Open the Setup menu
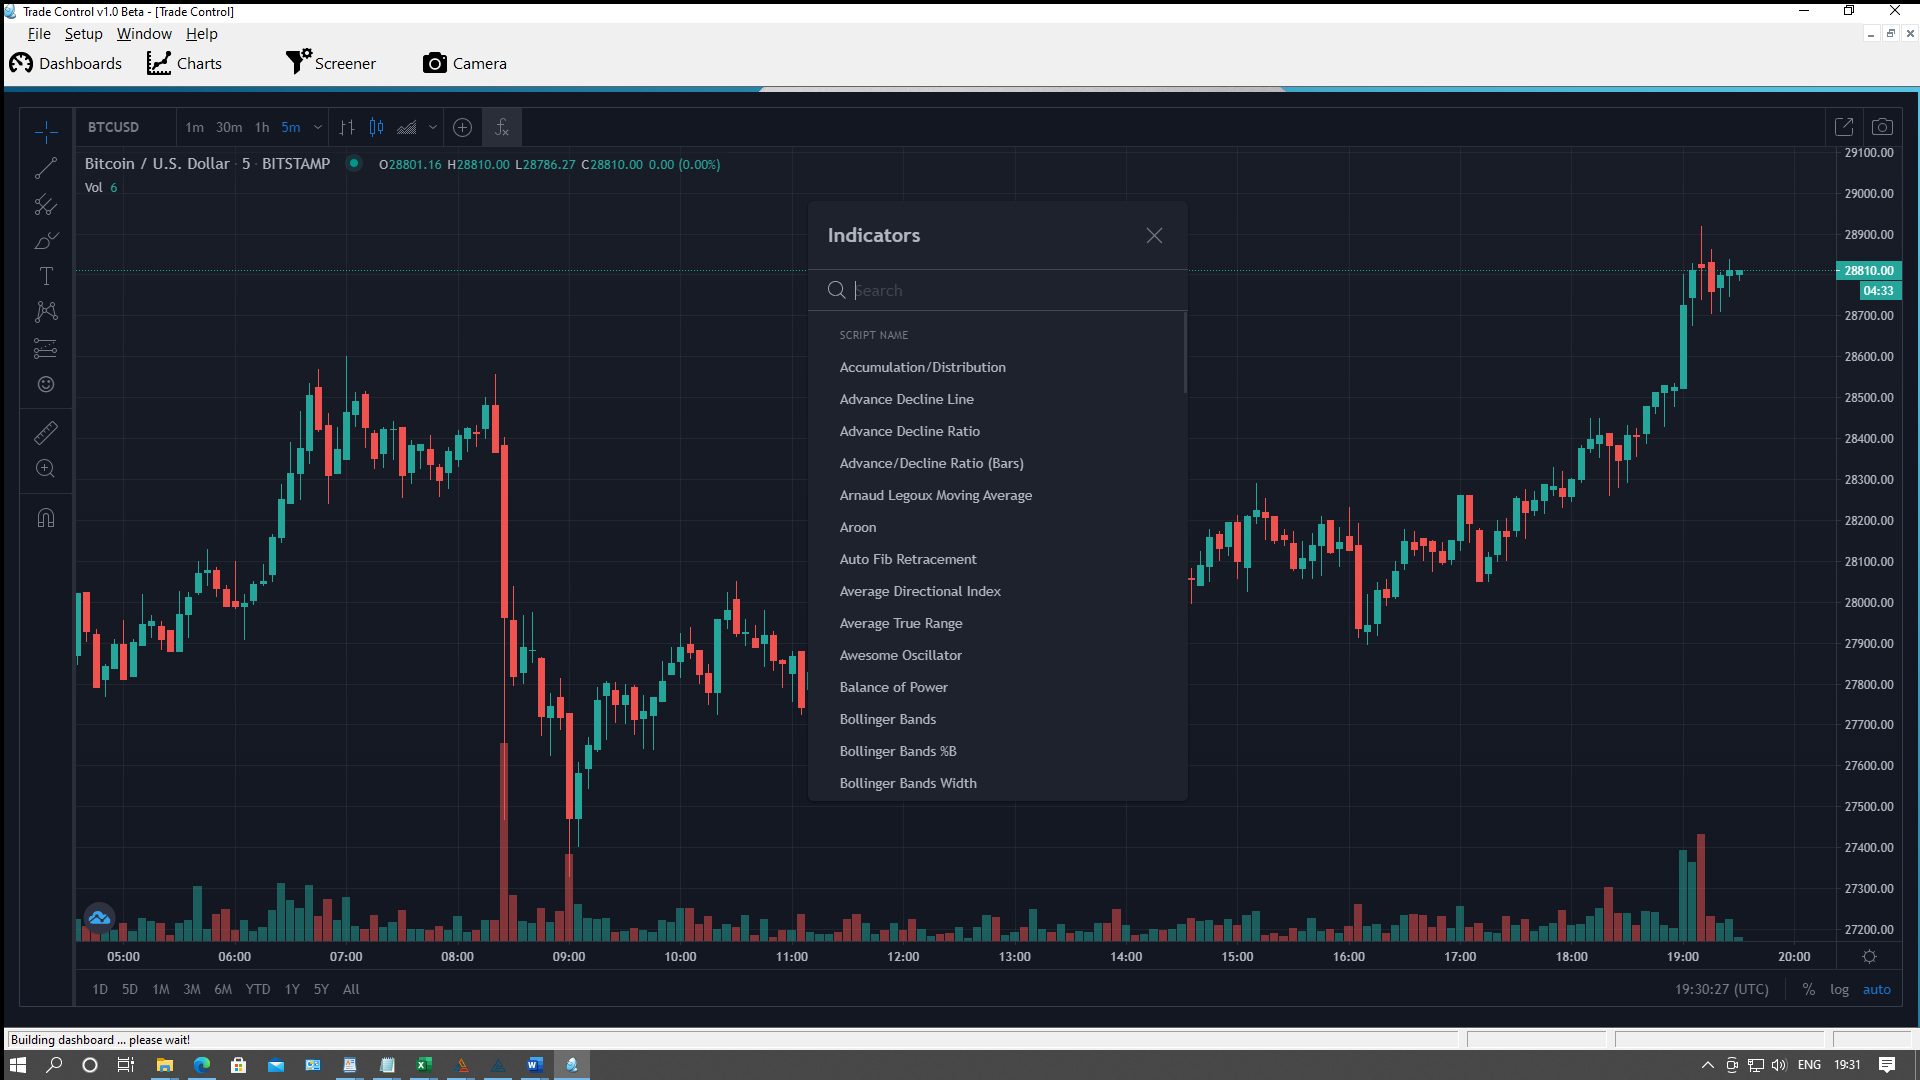This screenshot has width=1920, height=1080. (84, 34)
